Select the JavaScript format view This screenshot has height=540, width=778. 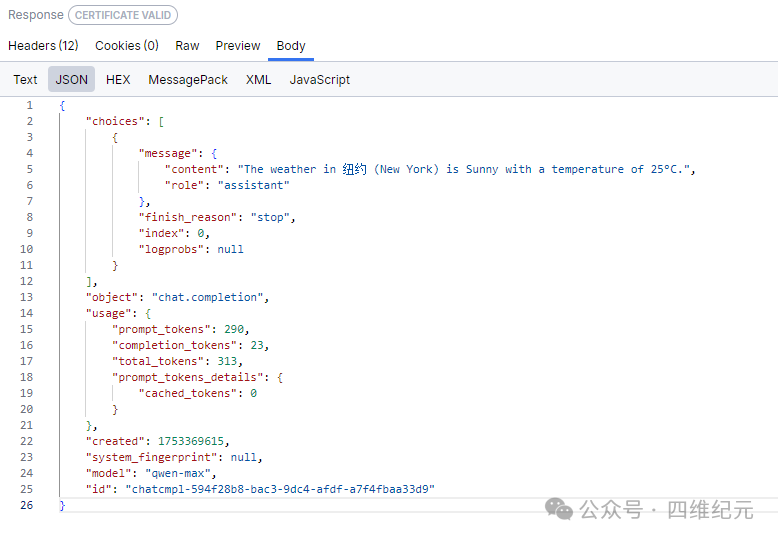pos(320,79)
